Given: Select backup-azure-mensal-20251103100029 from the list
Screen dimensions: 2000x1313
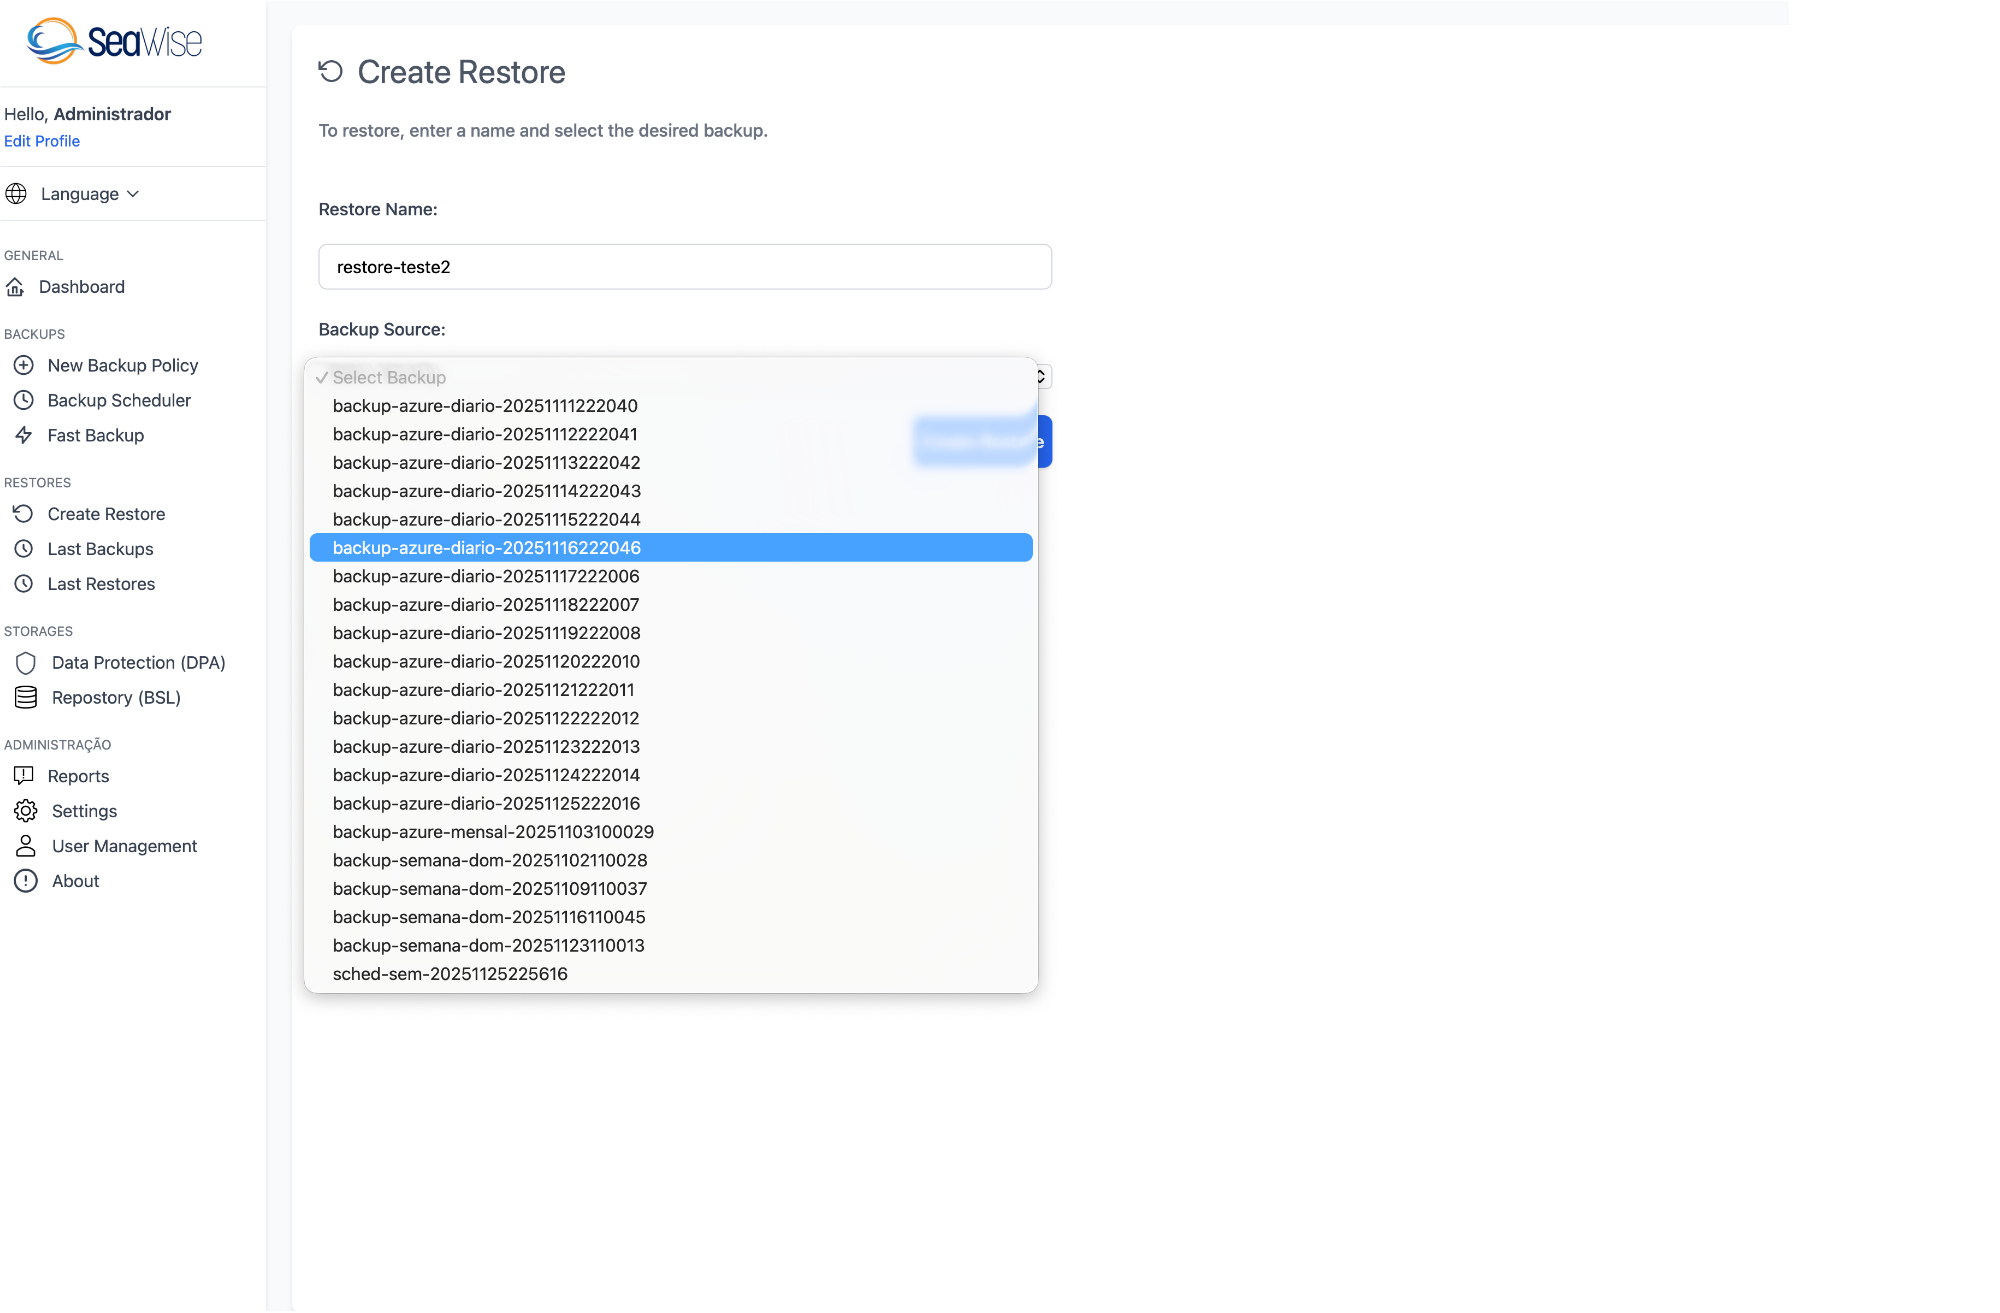Looking at the screenshot, I should point(493,831).
